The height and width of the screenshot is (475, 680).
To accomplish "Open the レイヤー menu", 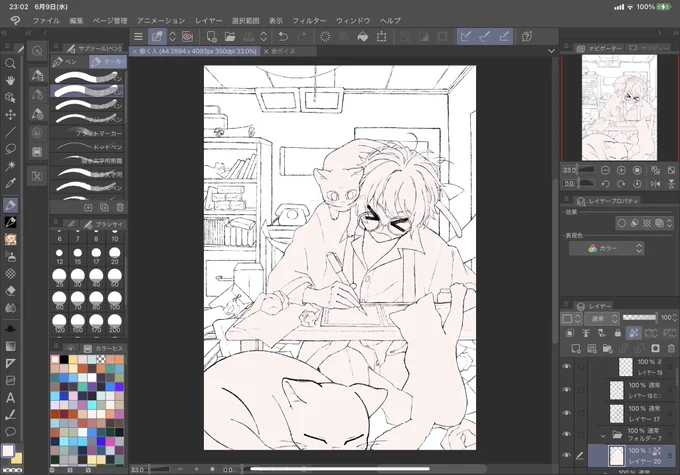I will point(208,20).
